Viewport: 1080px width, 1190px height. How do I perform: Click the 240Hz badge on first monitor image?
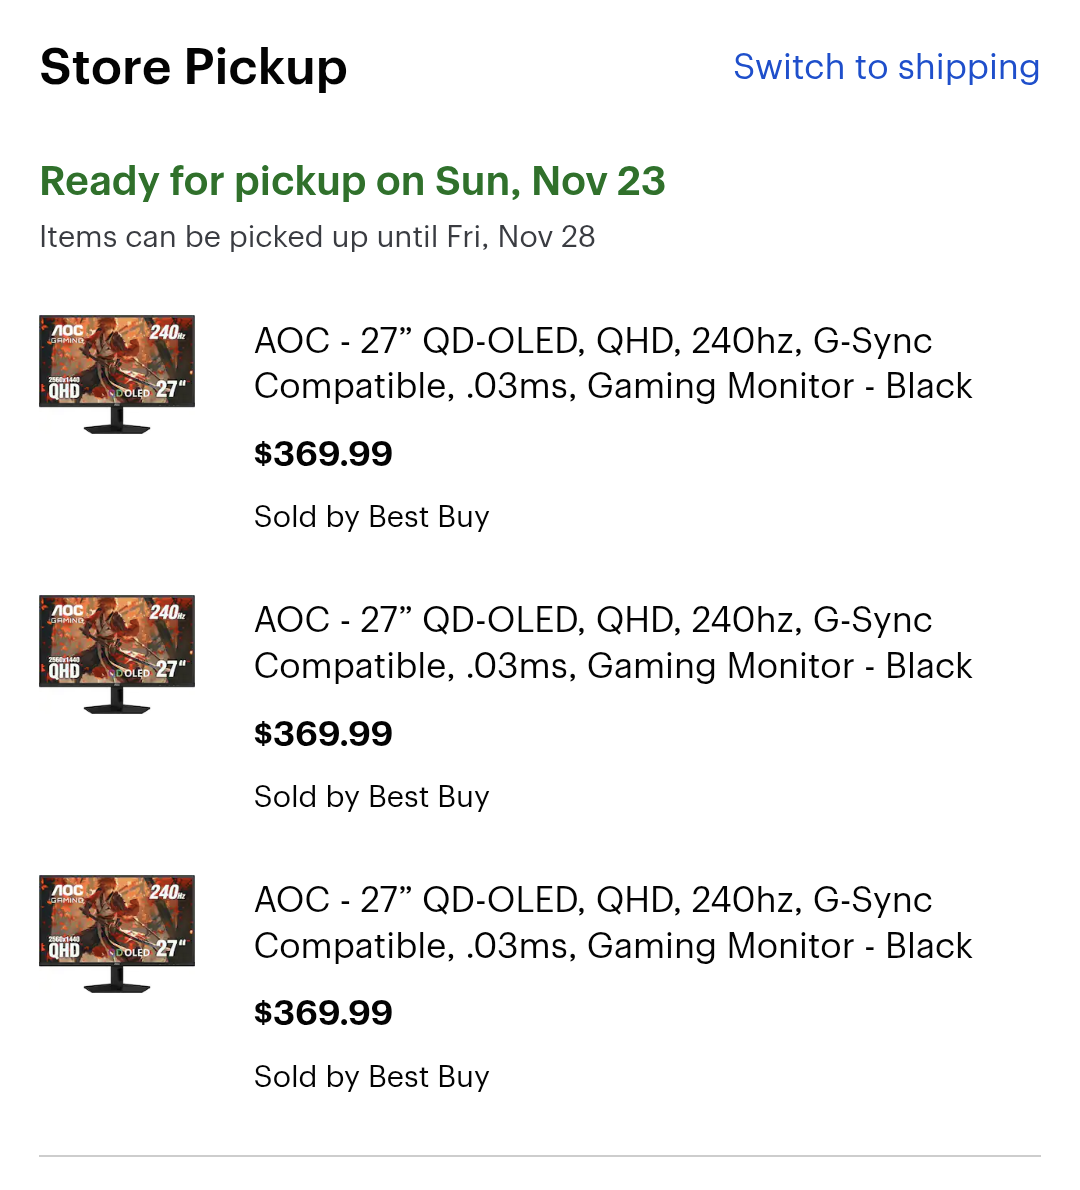click(x=167, y=332)
